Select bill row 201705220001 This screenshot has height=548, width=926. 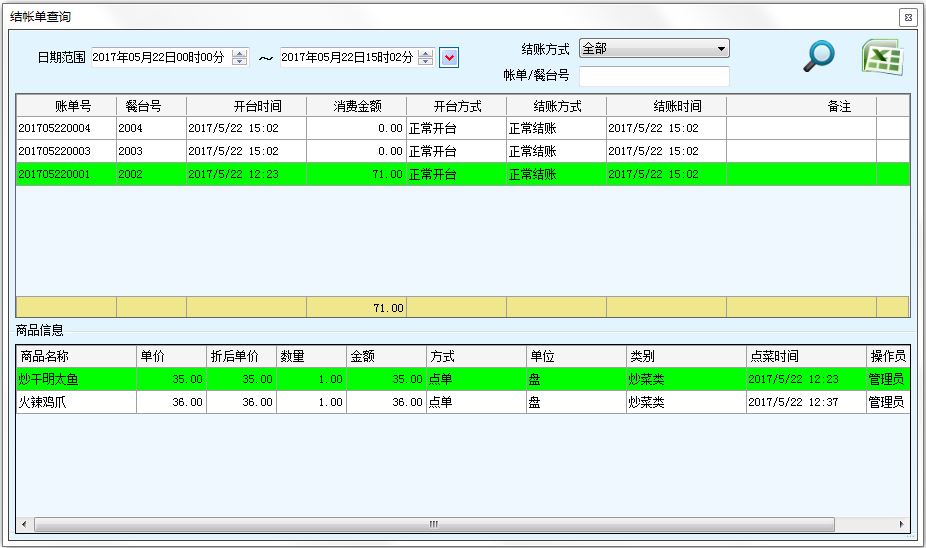(x=463, y=174)
